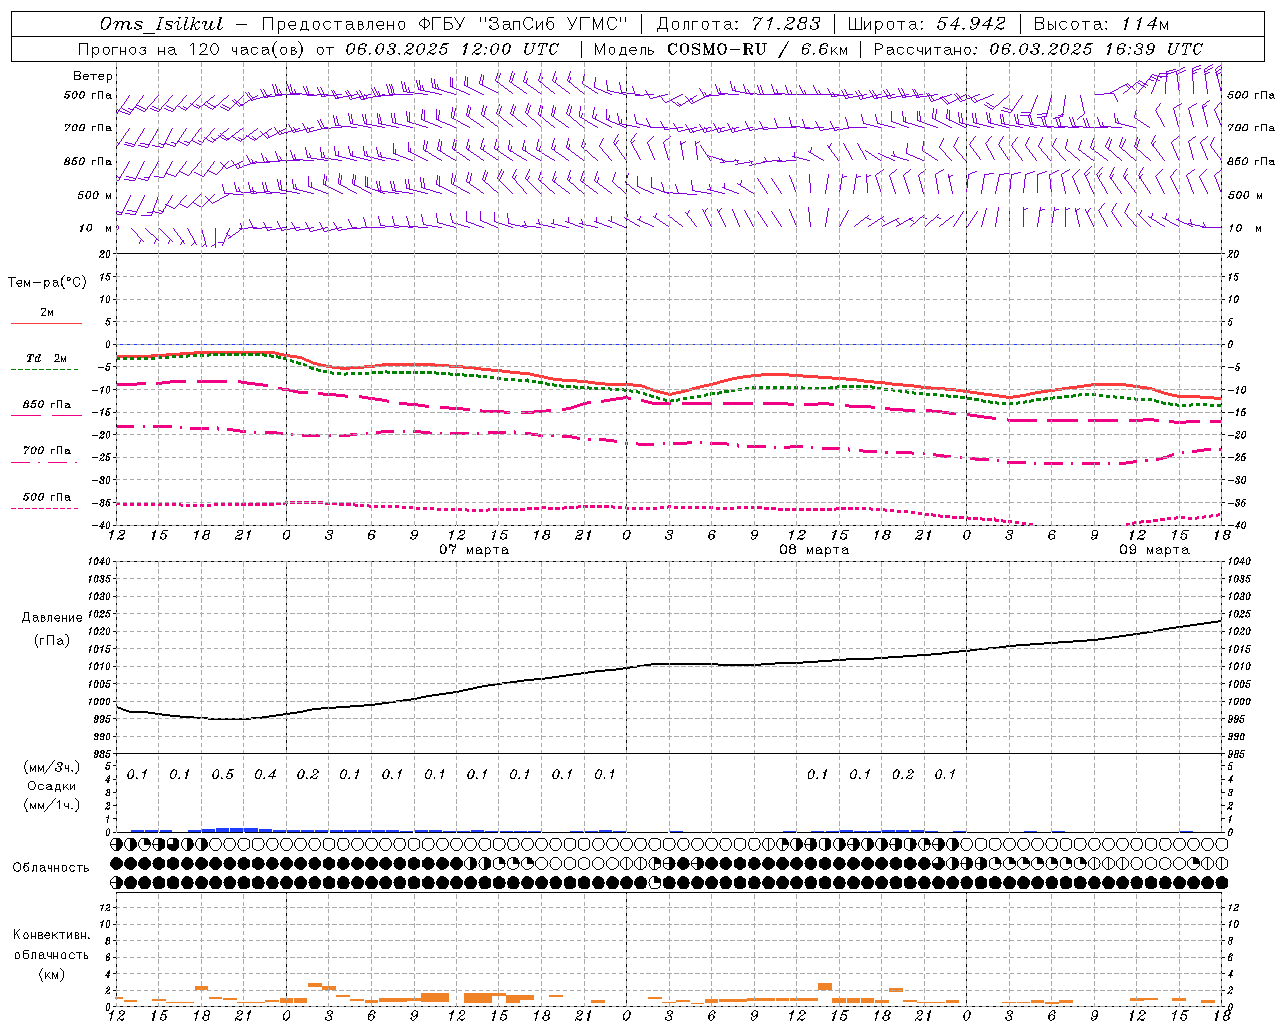Select the provider text ФГБУ "ЗапСиб УГМС"
The image size is (1280, 1024).
(525, 24)
